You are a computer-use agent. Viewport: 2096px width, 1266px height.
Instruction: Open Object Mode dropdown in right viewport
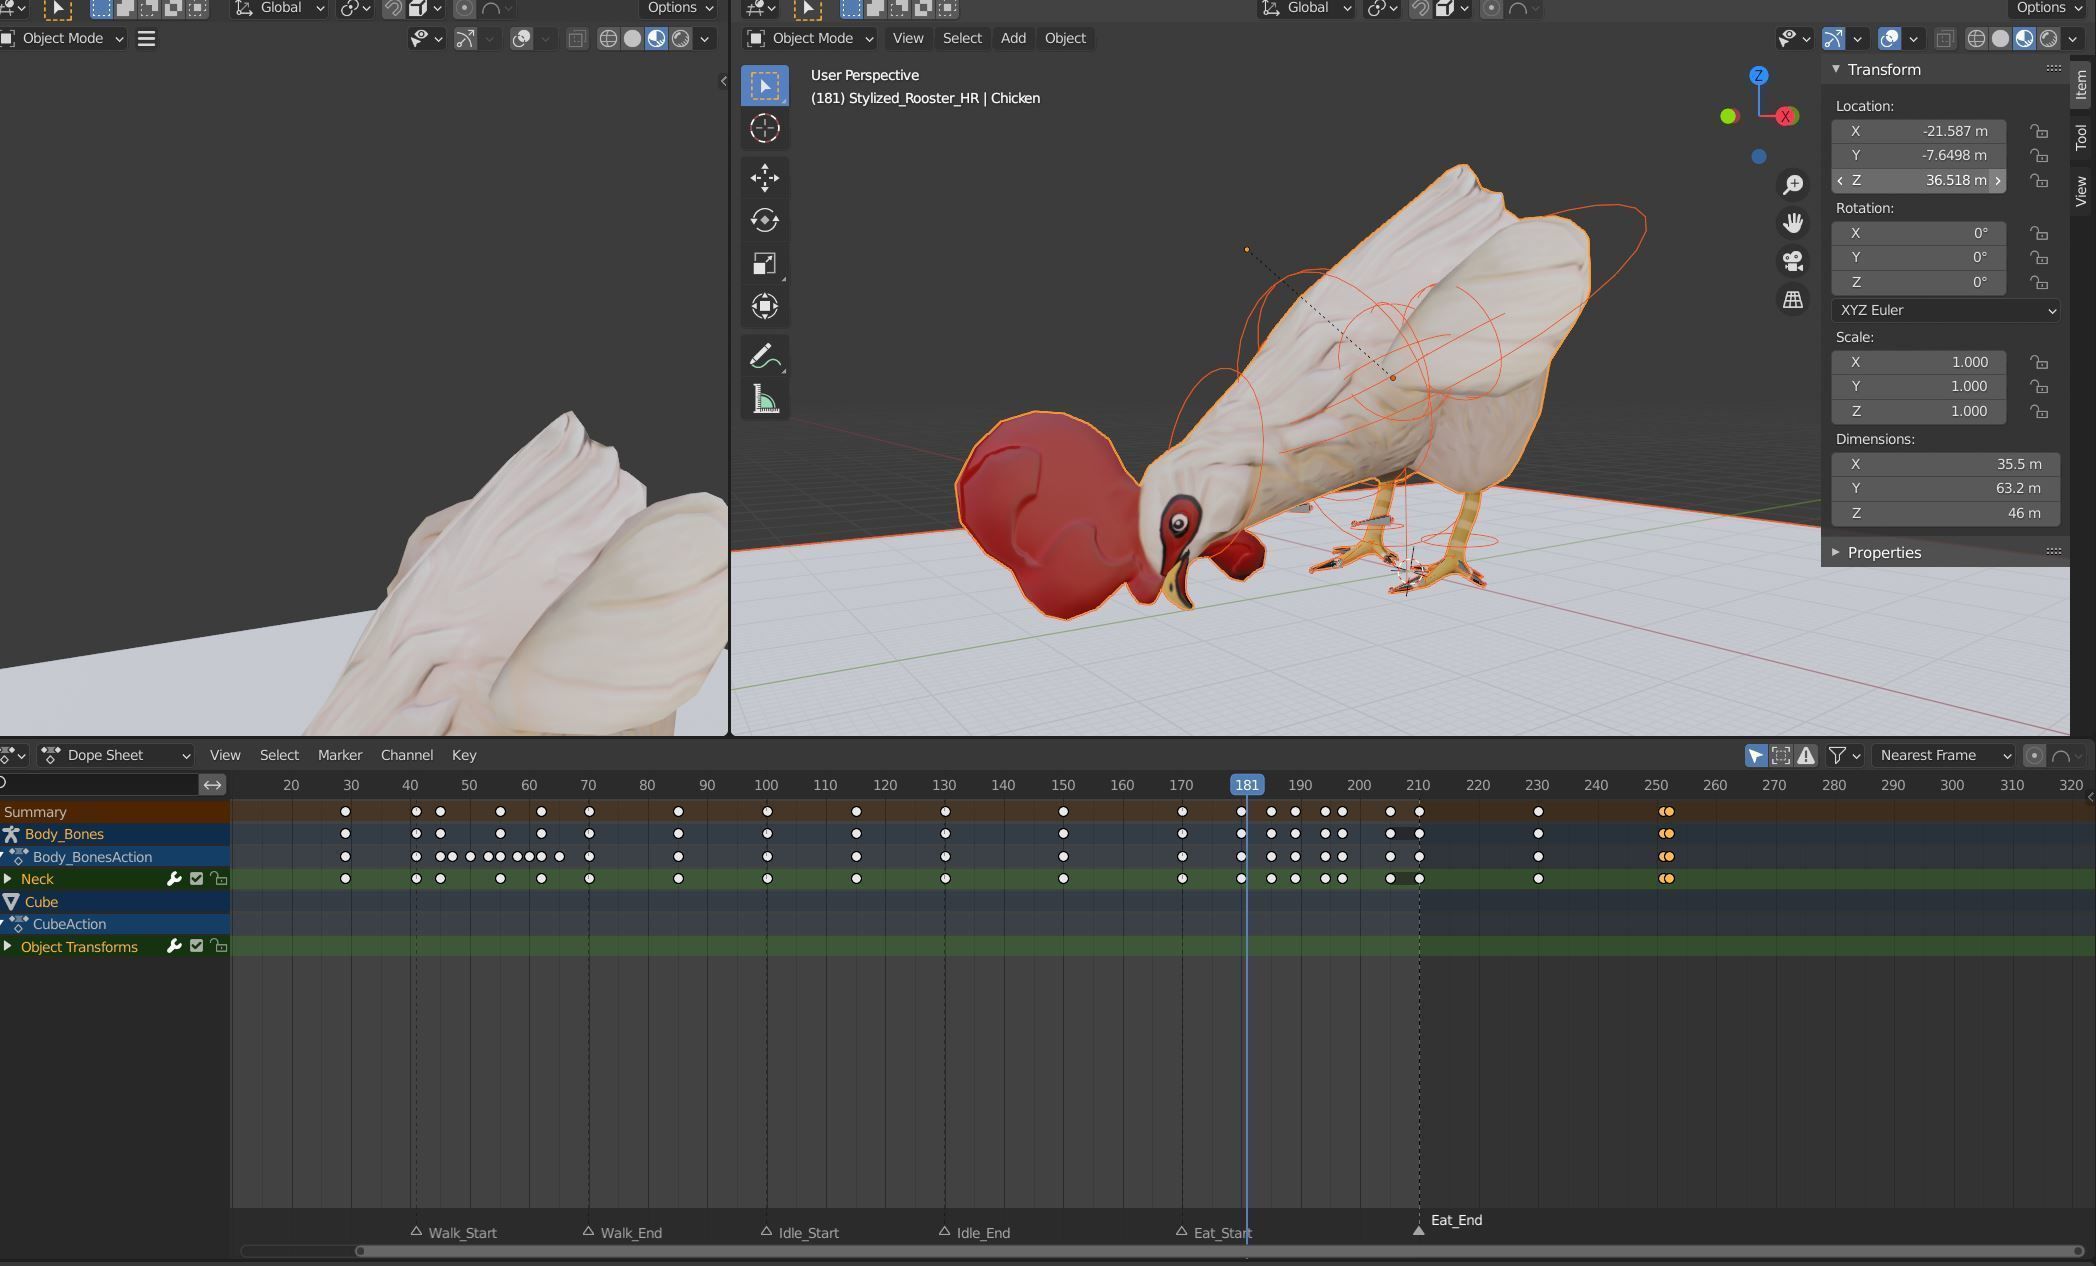tap(810, 38)
